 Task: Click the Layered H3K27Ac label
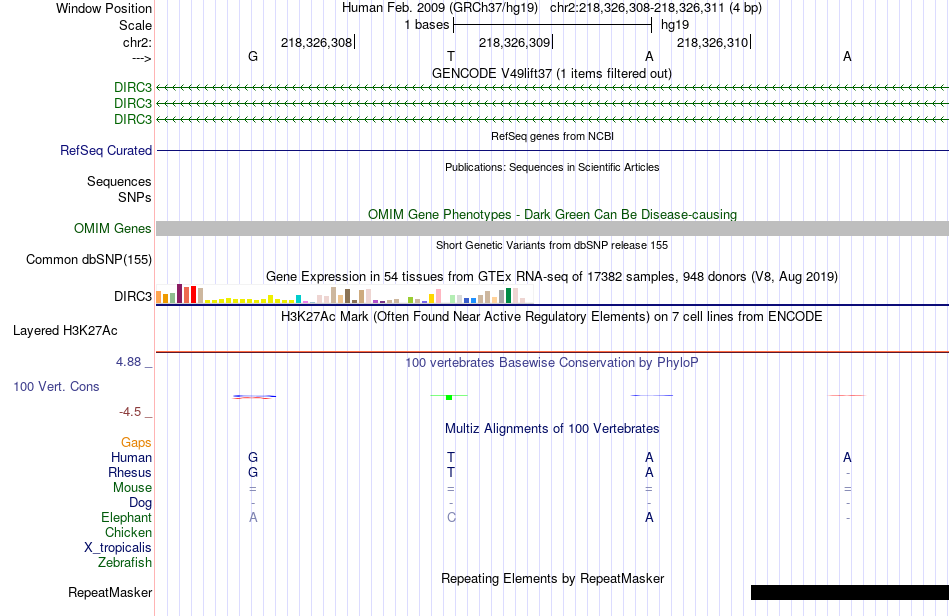pos(65,331)
